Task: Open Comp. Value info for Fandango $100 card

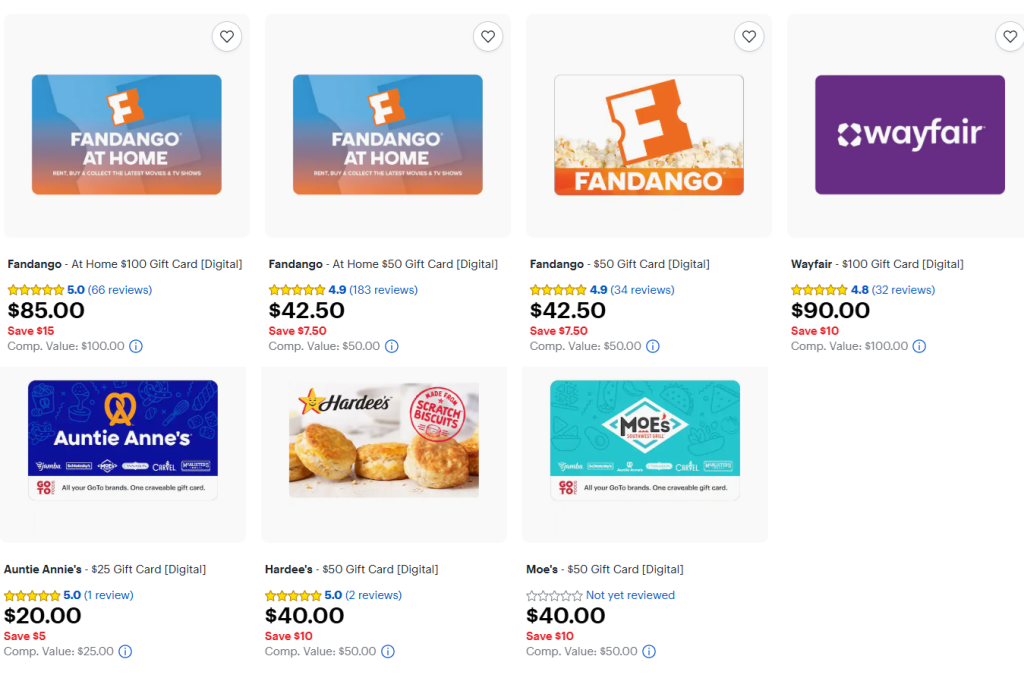Action: pos(136,346)
